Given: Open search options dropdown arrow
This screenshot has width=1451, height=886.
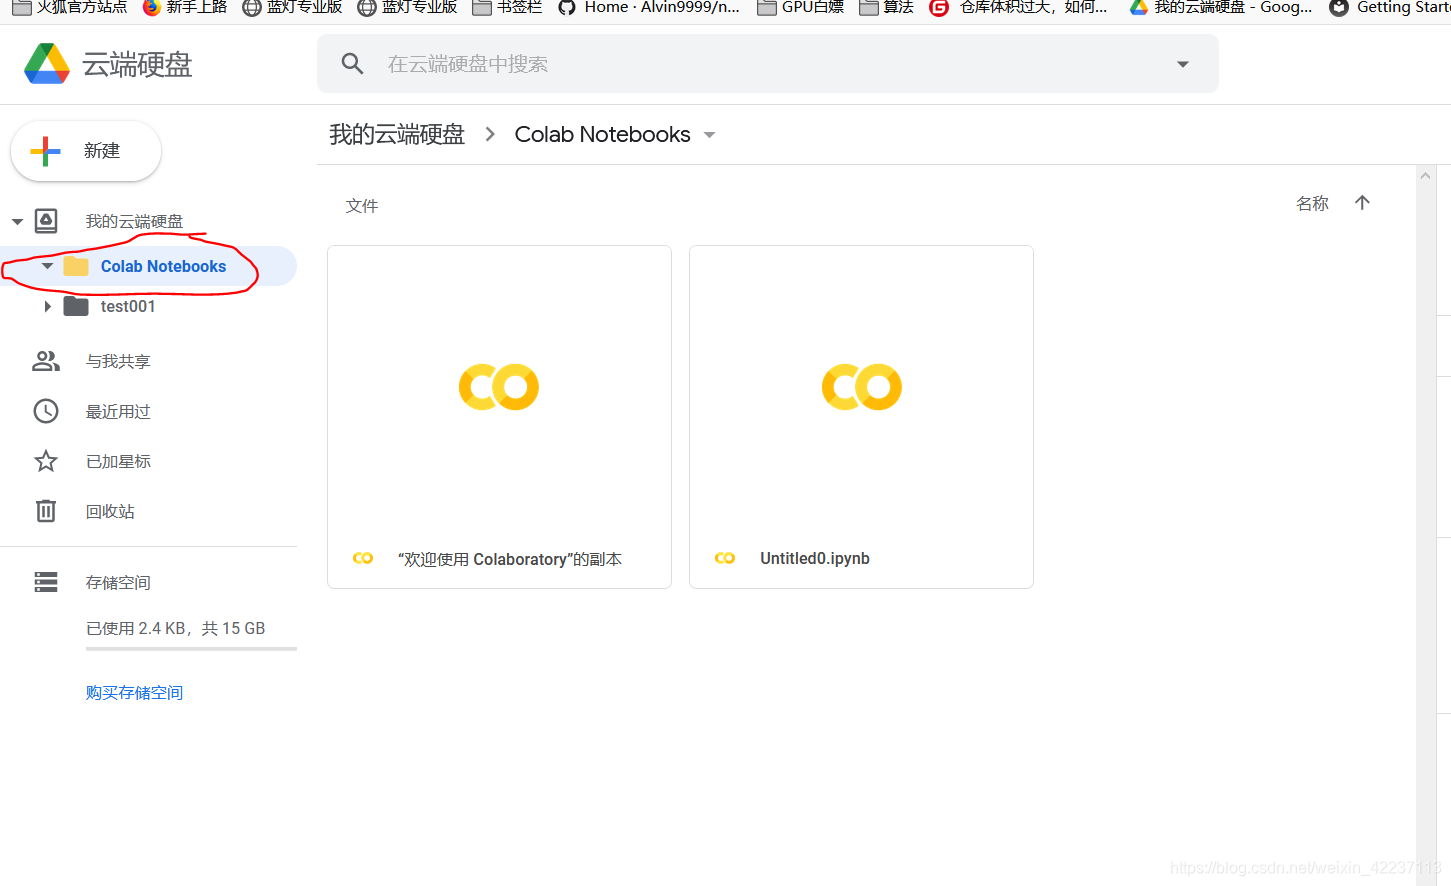Looking at the screenshot, I should tap(1183, 64).
